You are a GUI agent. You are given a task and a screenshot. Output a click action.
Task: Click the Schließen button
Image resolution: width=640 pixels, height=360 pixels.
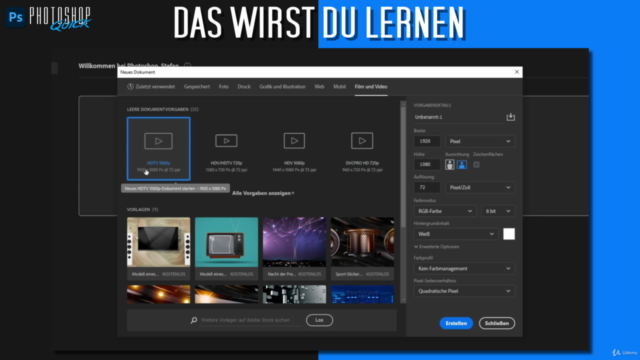click(x=497, y=323)
